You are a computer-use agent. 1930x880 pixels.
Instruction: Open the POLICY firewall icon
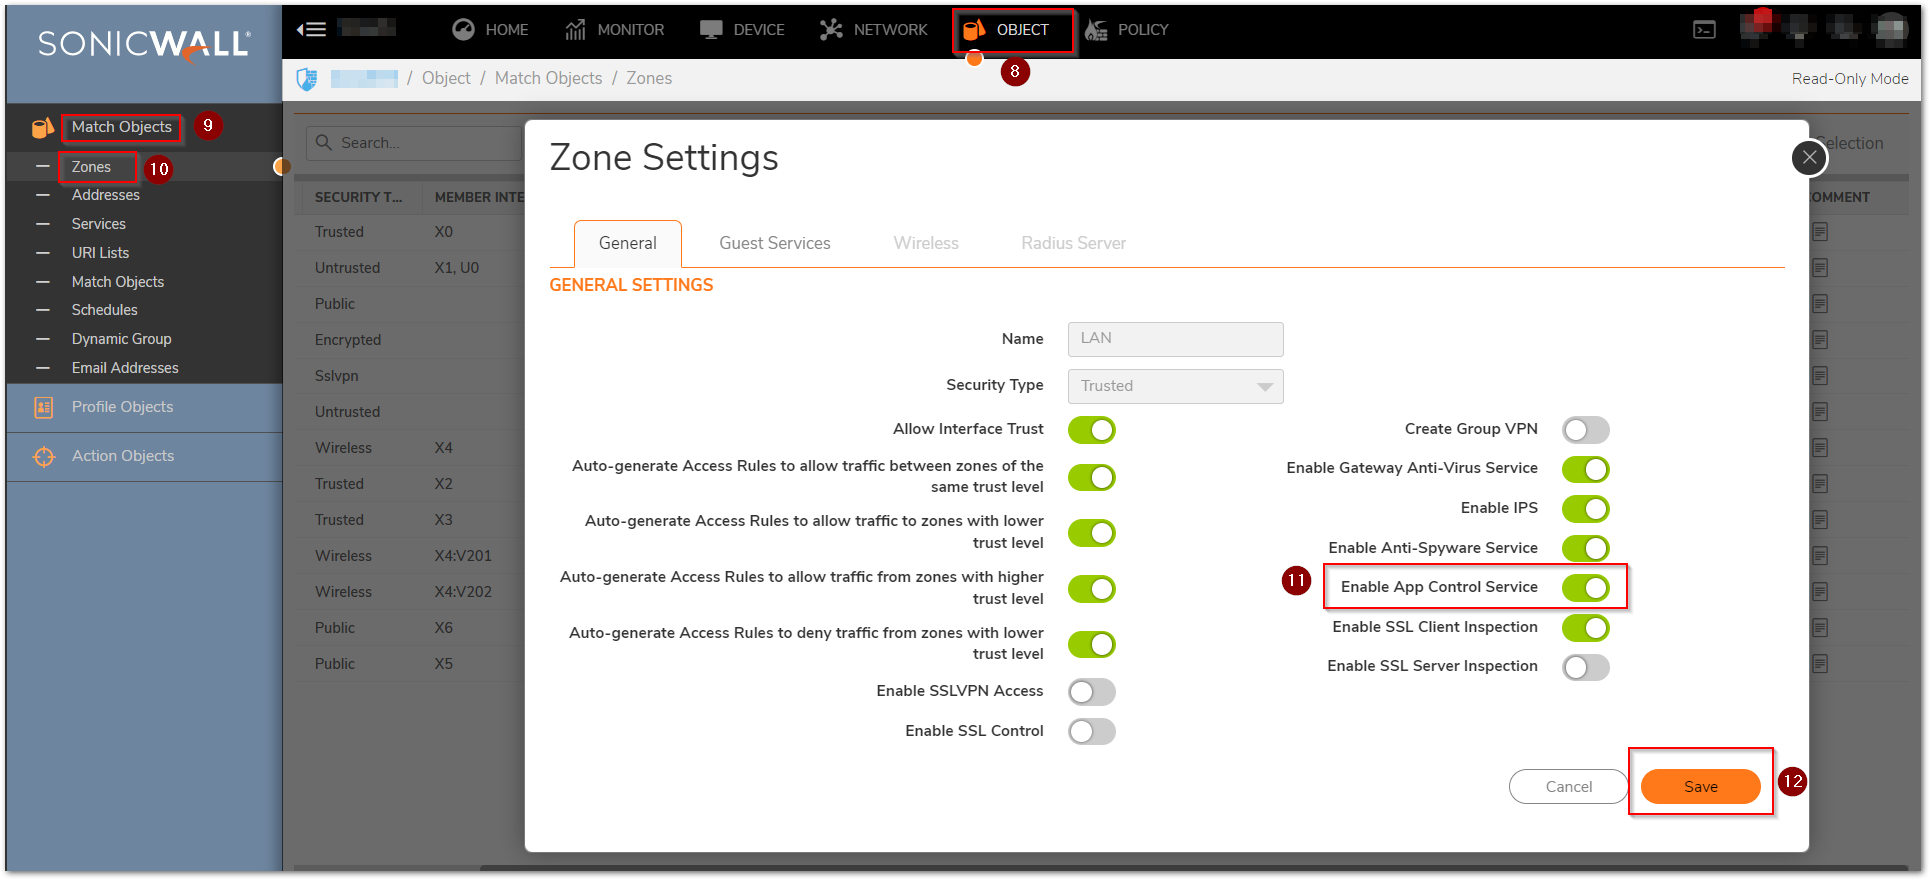pos(1096,30)
